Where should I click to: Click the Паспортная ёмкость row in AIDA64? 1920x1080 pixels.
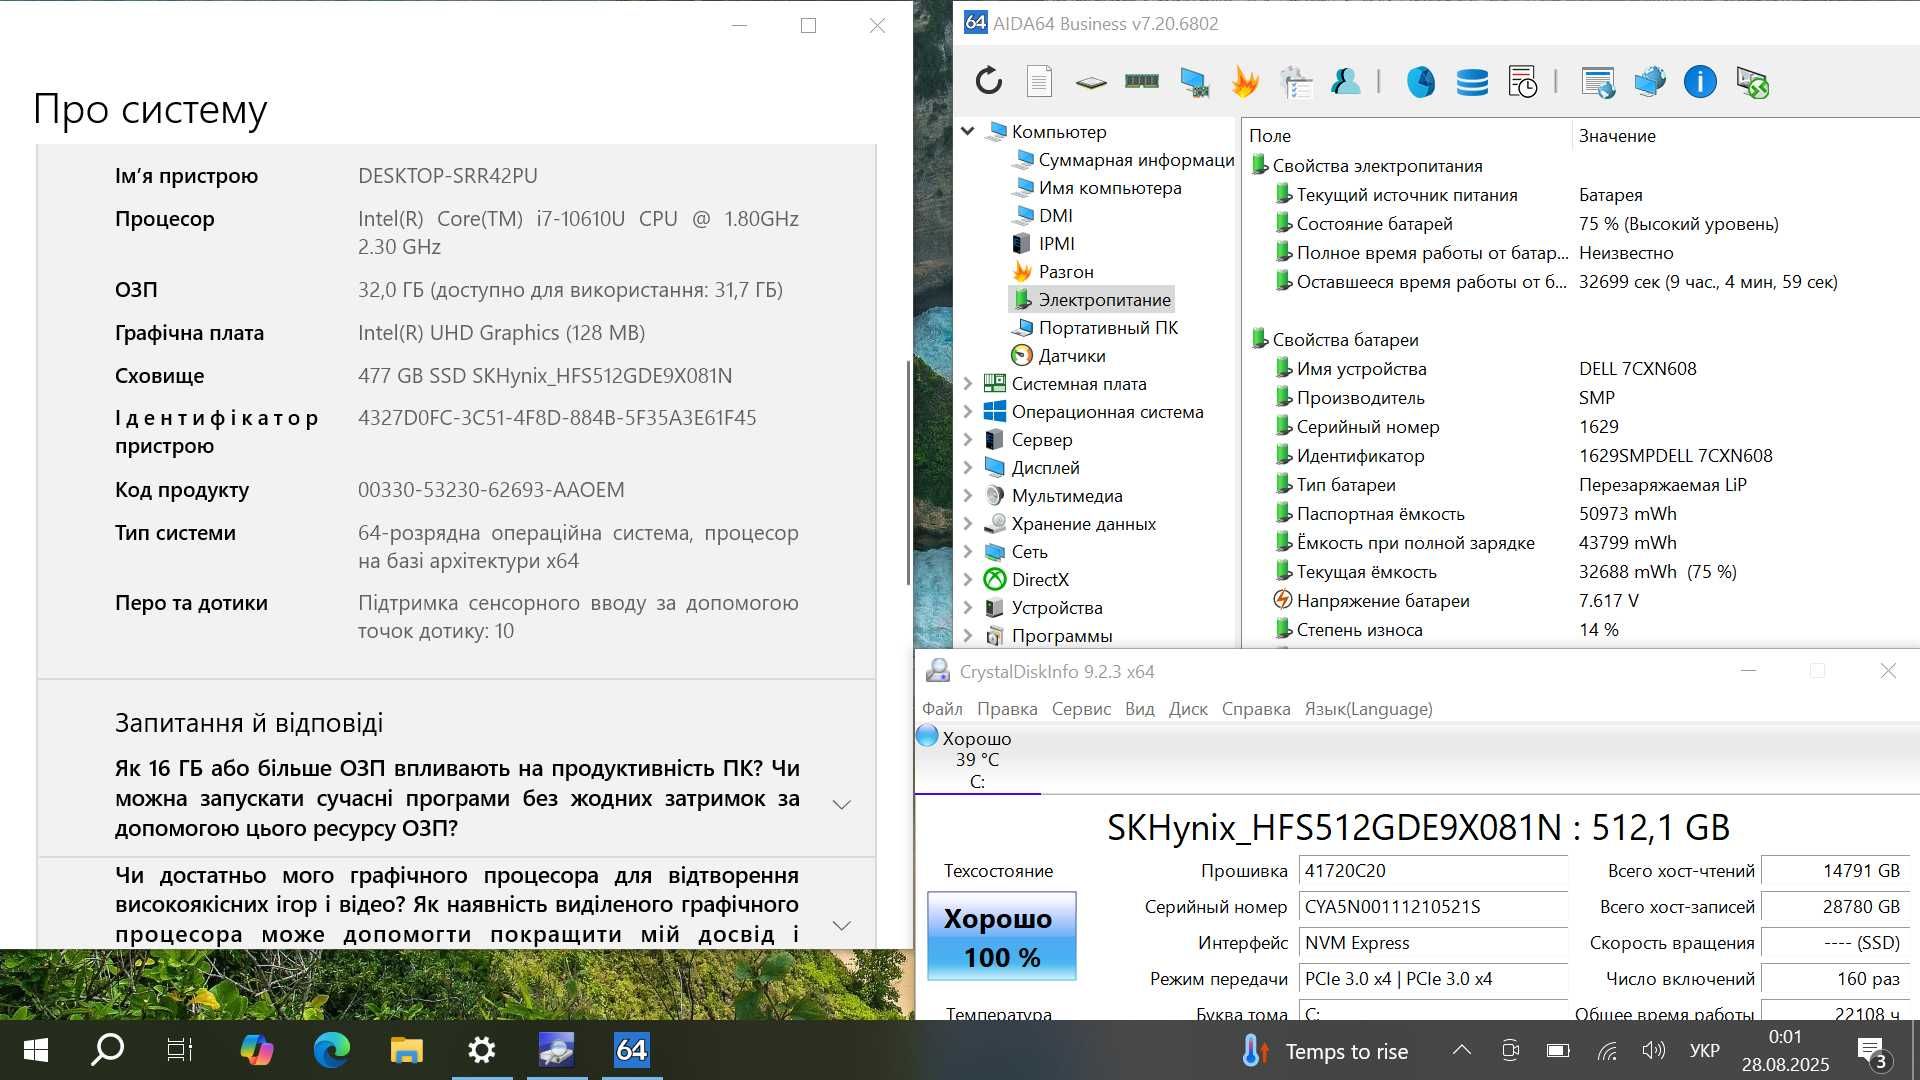[x=1580, y=513]
